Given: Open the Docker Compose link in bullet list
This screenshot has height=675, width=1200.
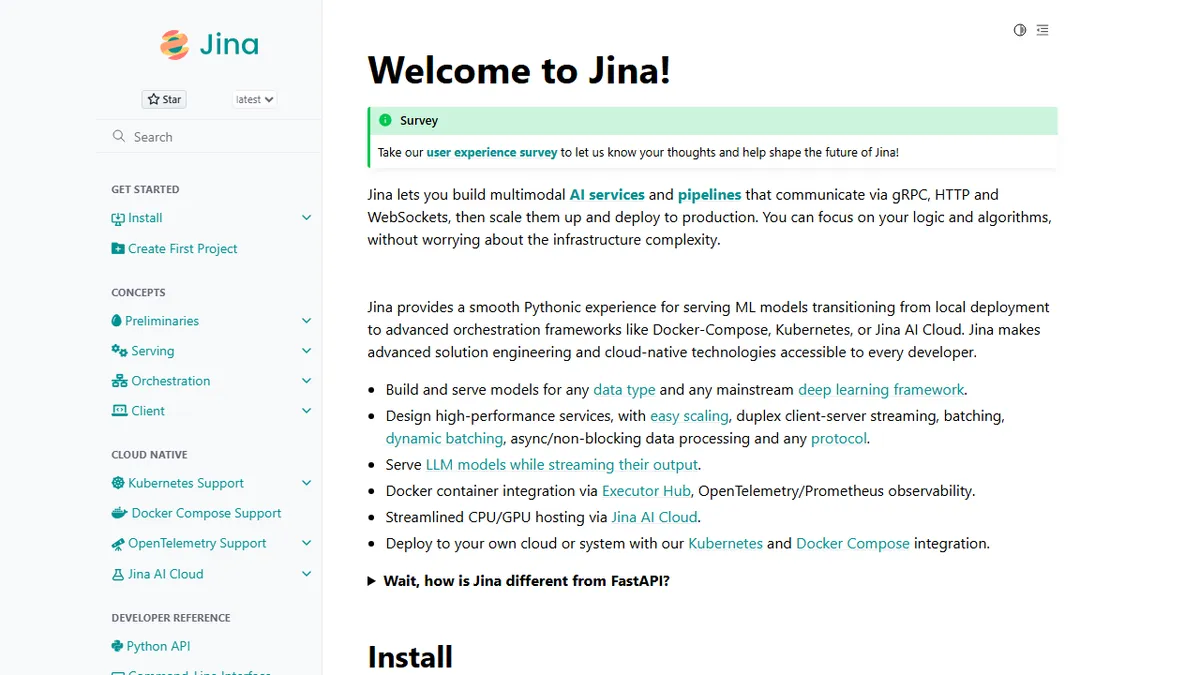Looking at the screenshot, I should click(853, 543).
